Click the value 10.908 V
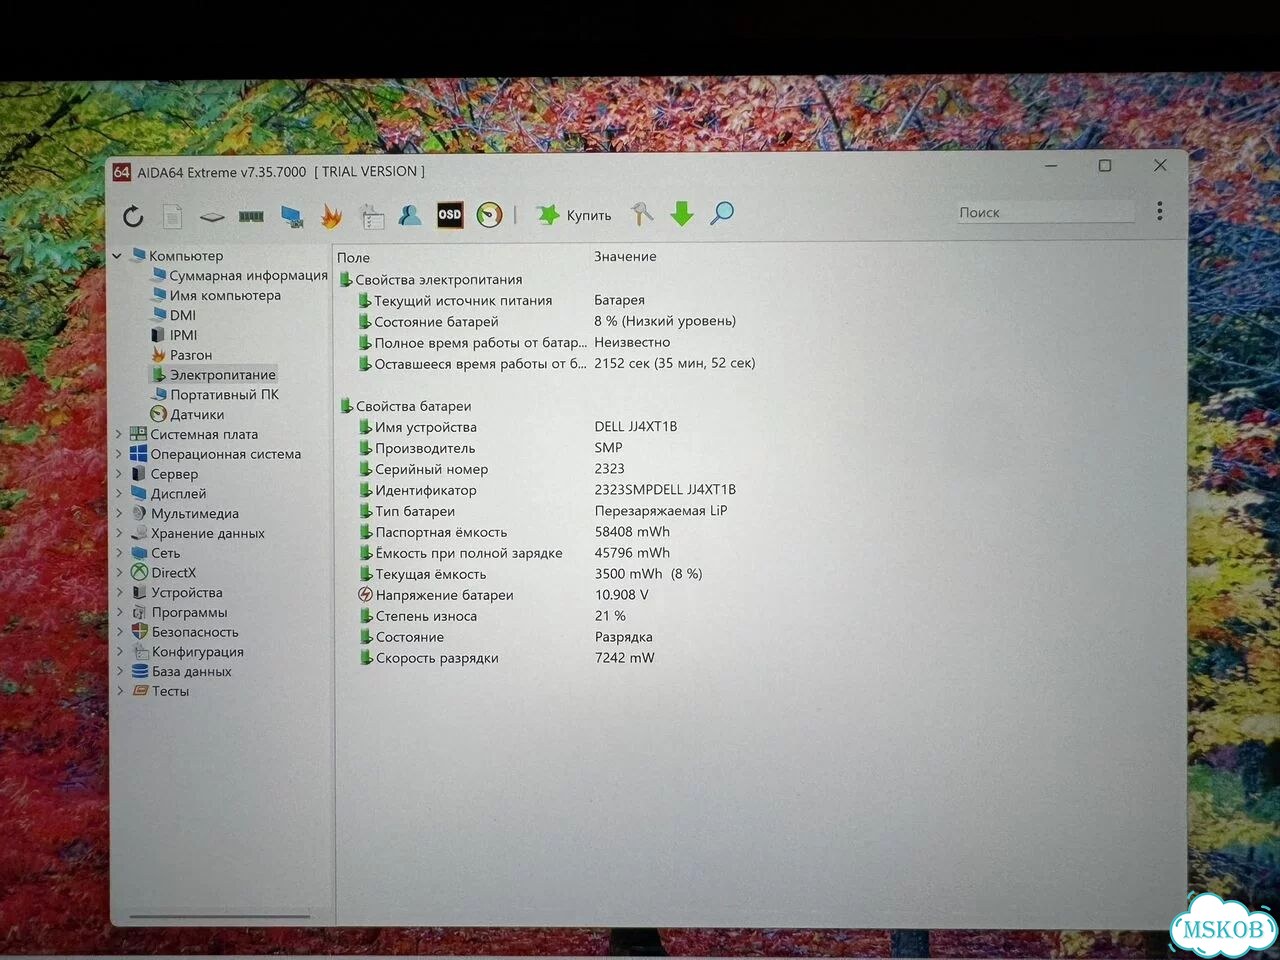Image resolution: width=1280 pixels, height=960 pixels. (622, 595)
